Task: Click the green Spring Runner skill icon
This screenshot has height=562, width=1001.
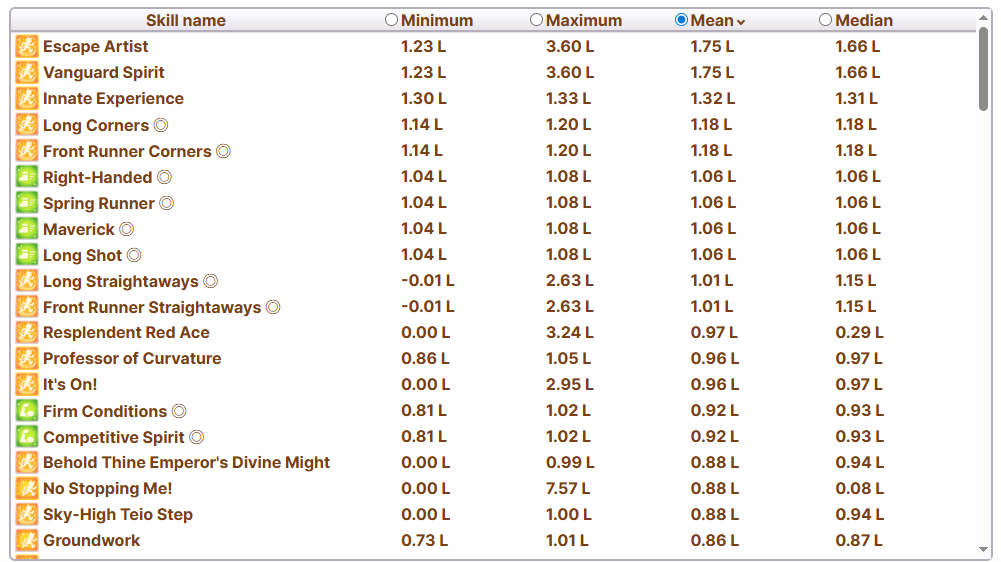Action: tap(27, 203)
